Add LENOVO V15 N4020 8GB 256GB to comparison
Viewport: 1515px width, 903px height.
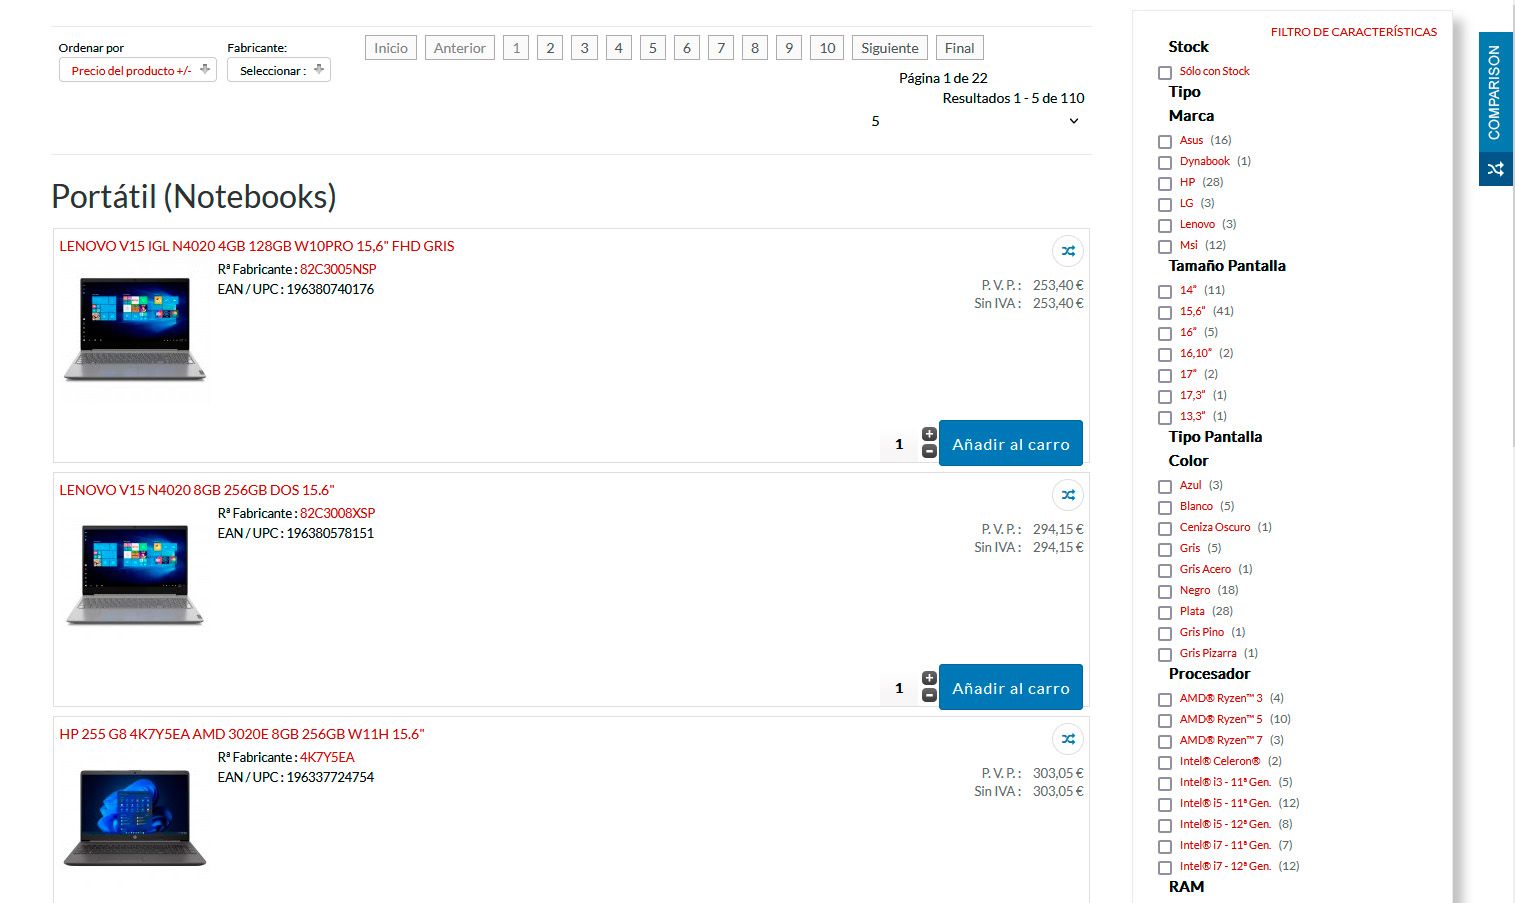(x=1068, y=495)
